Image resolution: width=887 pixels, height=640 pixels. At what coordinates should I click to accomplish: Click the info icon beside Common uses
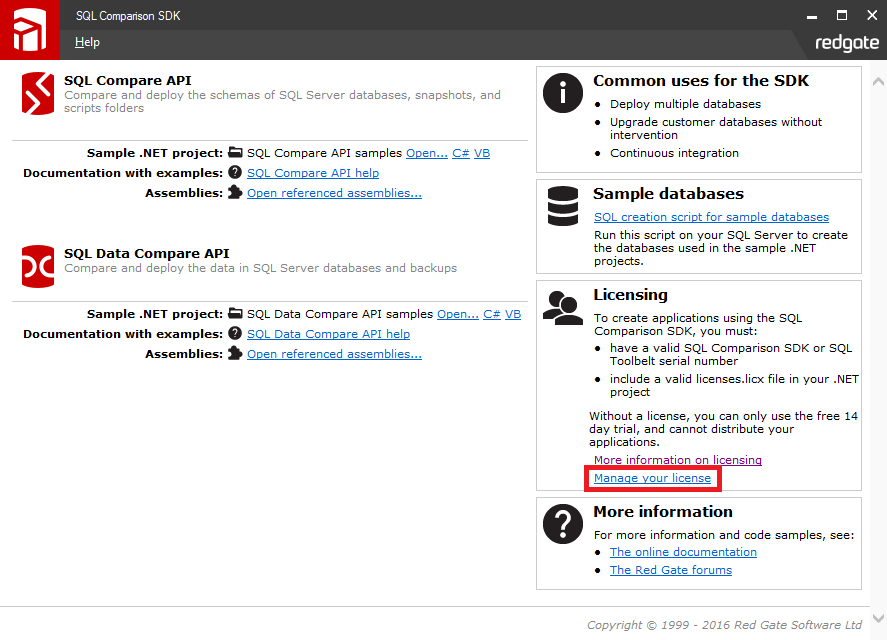[562, 93]
